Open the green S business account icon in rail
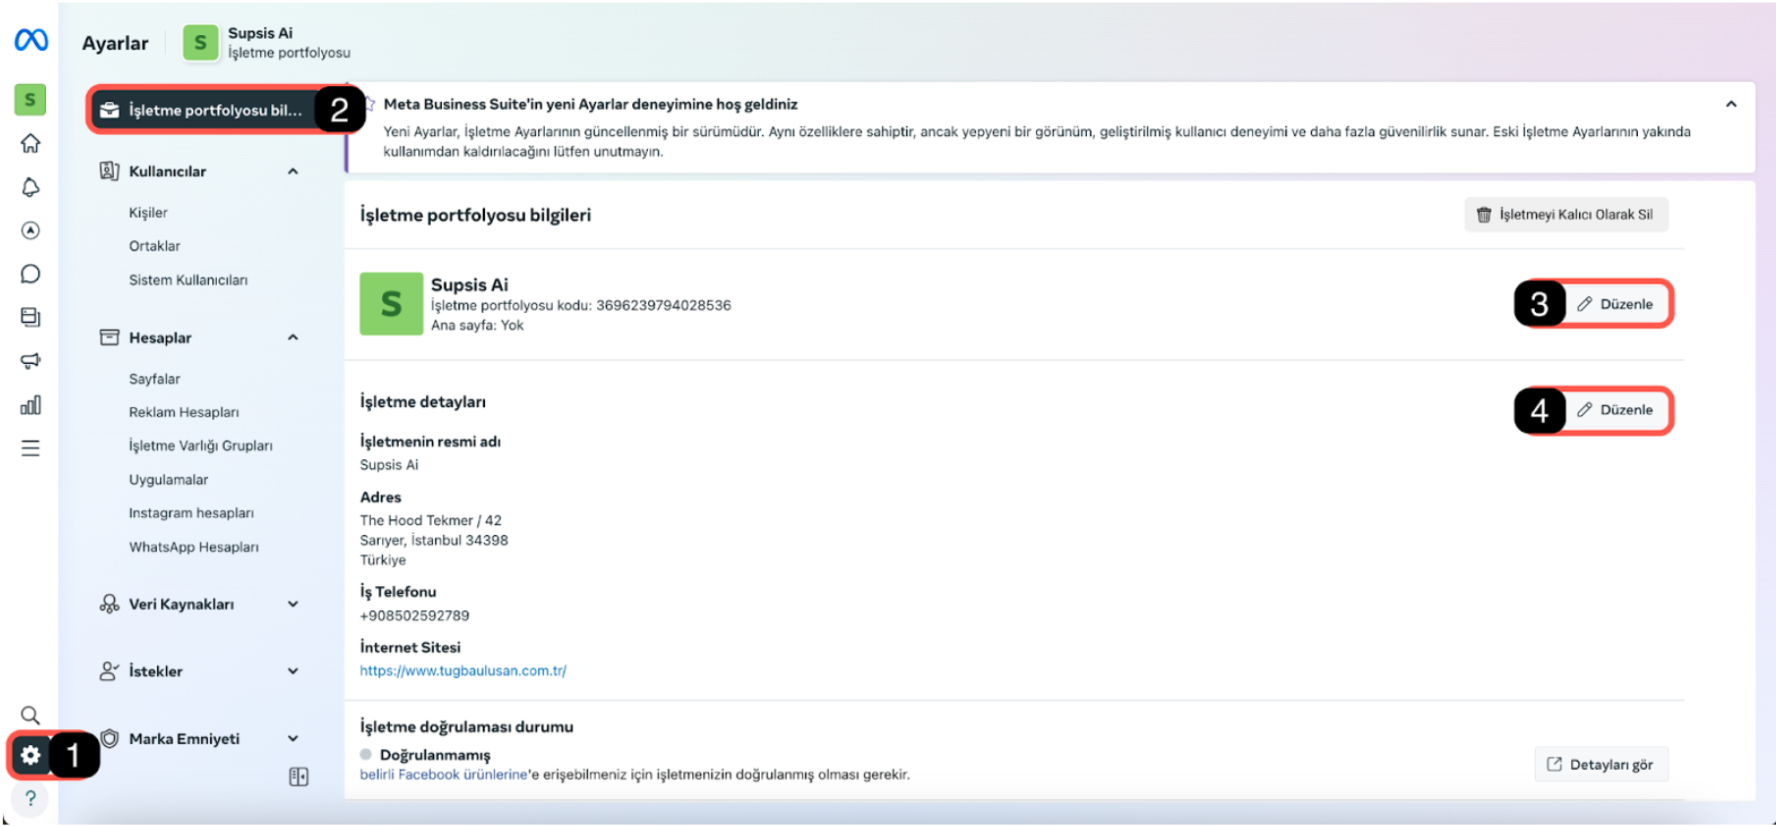The height and width of the screenshot is (826, 1776). [x=30, y=99]
